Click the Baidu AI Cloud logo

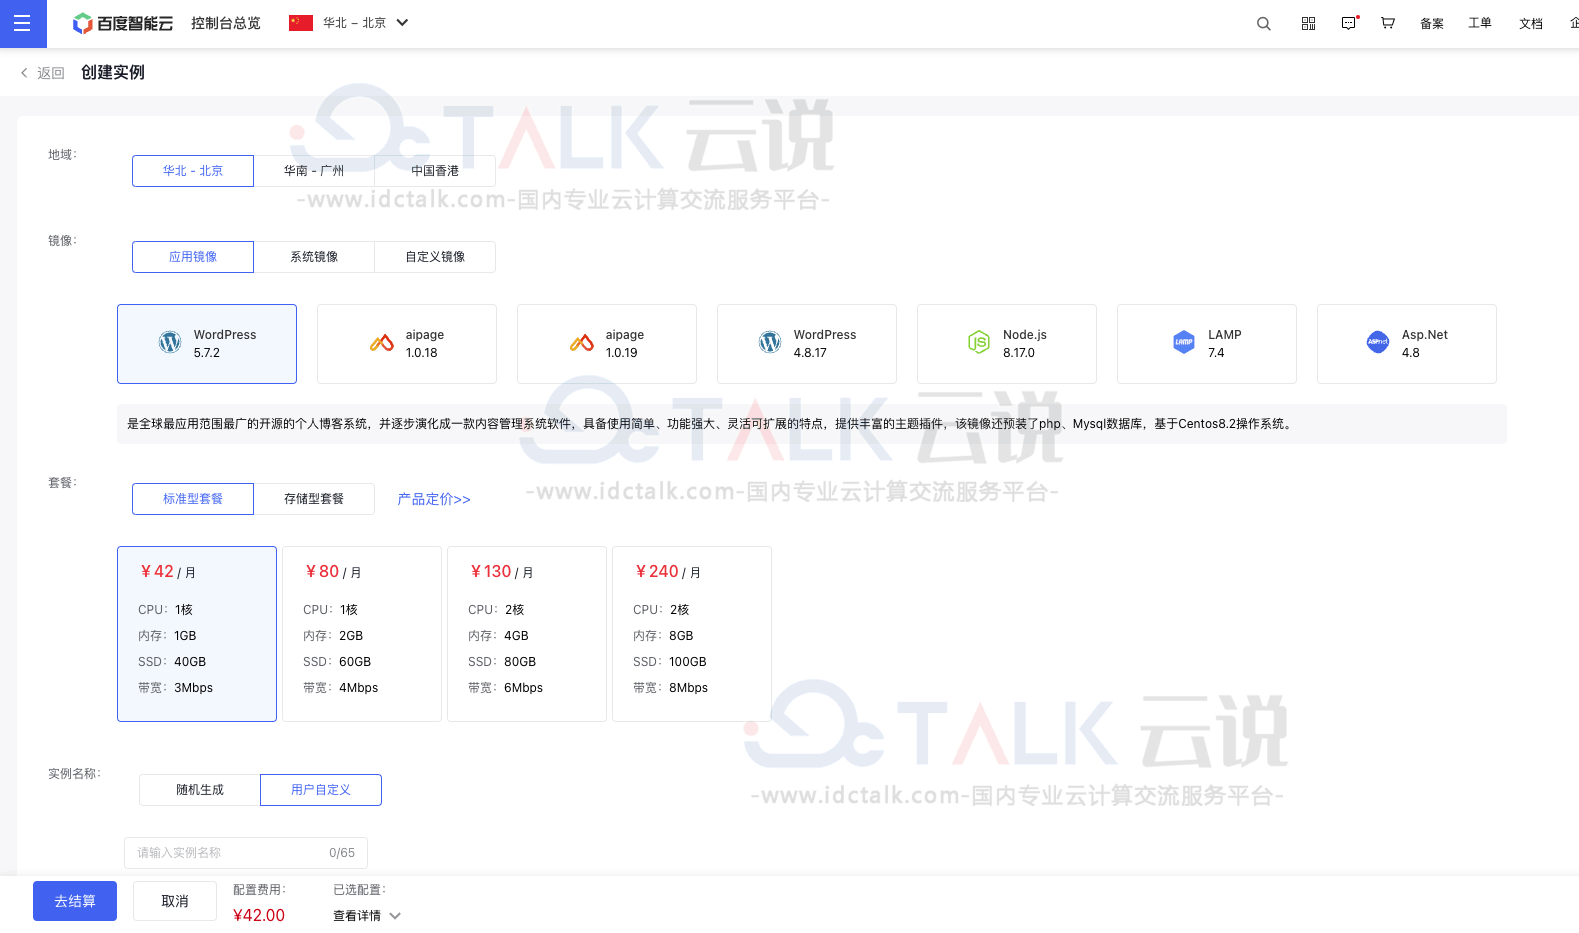123,23
